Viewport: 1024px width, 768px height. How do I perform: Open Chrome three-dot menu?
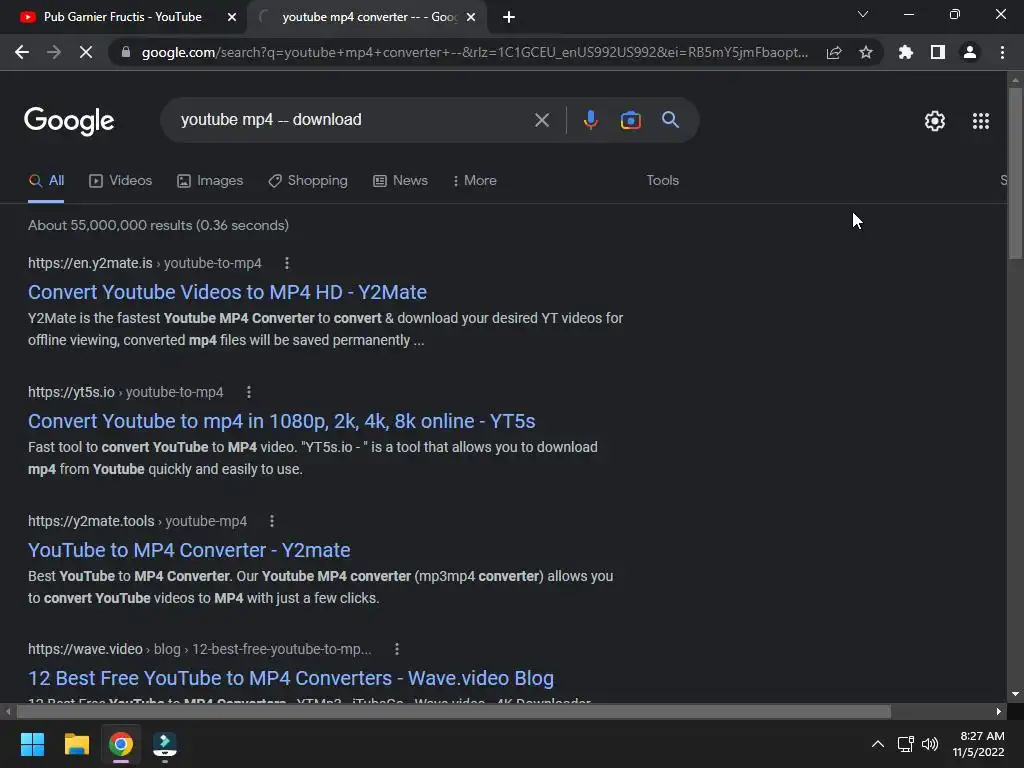(x=1002, y=52)
